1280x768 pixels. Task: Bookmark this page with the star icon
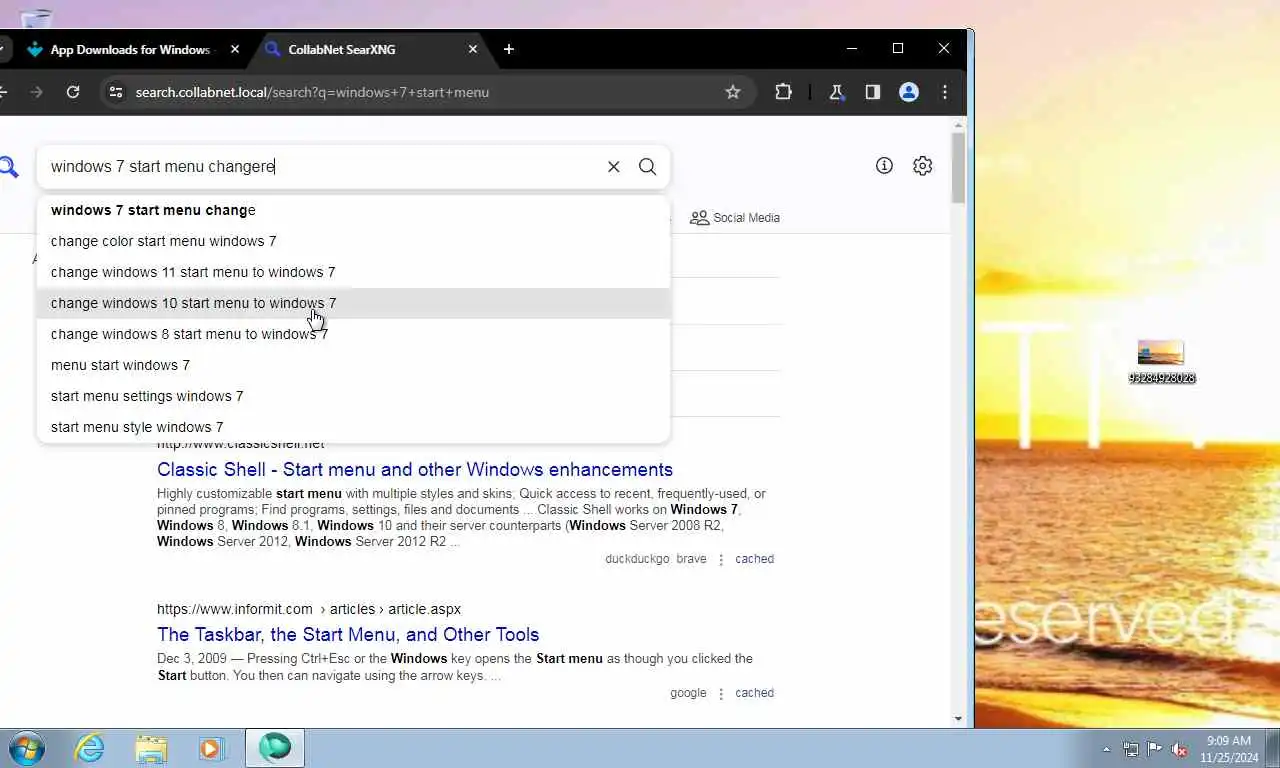733,92
